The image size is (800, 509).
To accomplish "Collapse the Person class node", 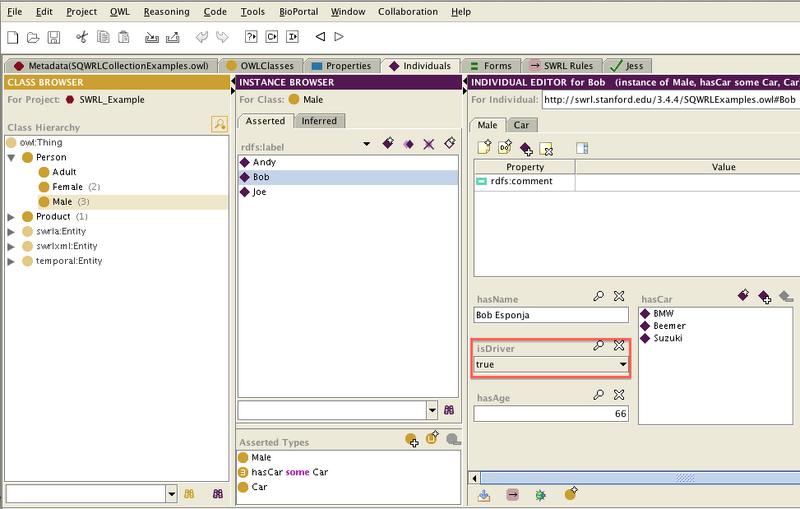I will (x=11, y=158).
